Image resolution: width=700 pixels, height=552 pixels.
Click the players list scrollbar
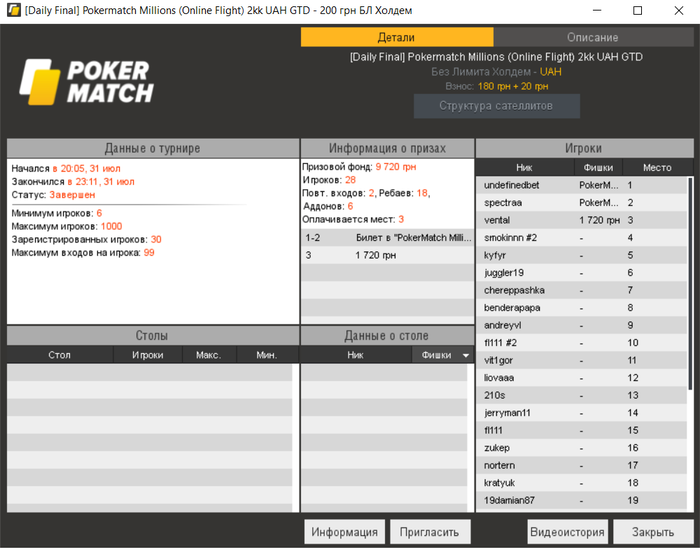[691, 284]
